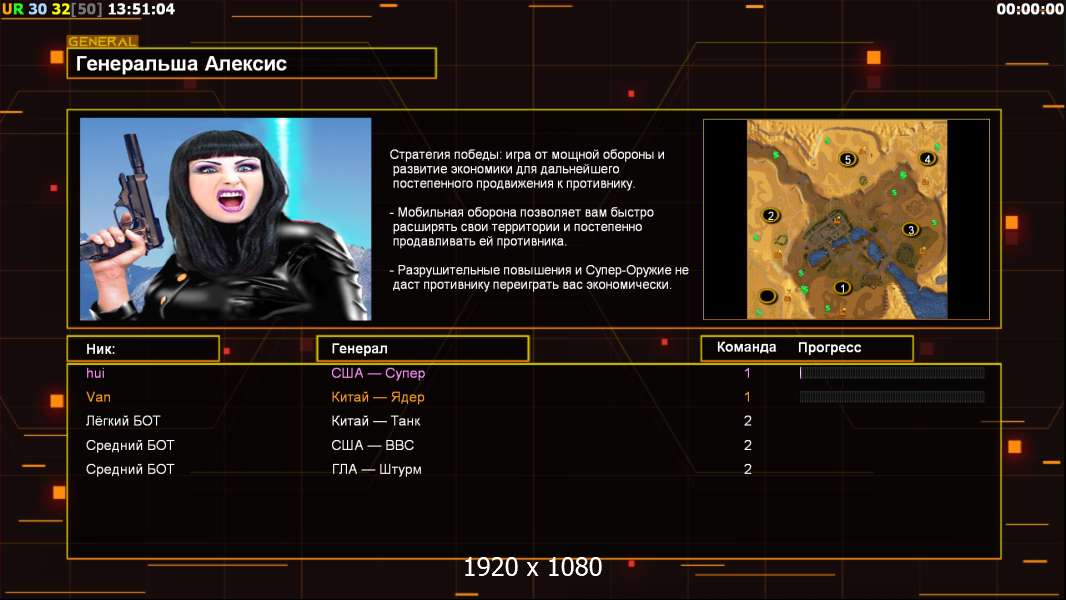
Task: Click the 'Разрушительные повышения' tip paragraph
Action: 539,277
